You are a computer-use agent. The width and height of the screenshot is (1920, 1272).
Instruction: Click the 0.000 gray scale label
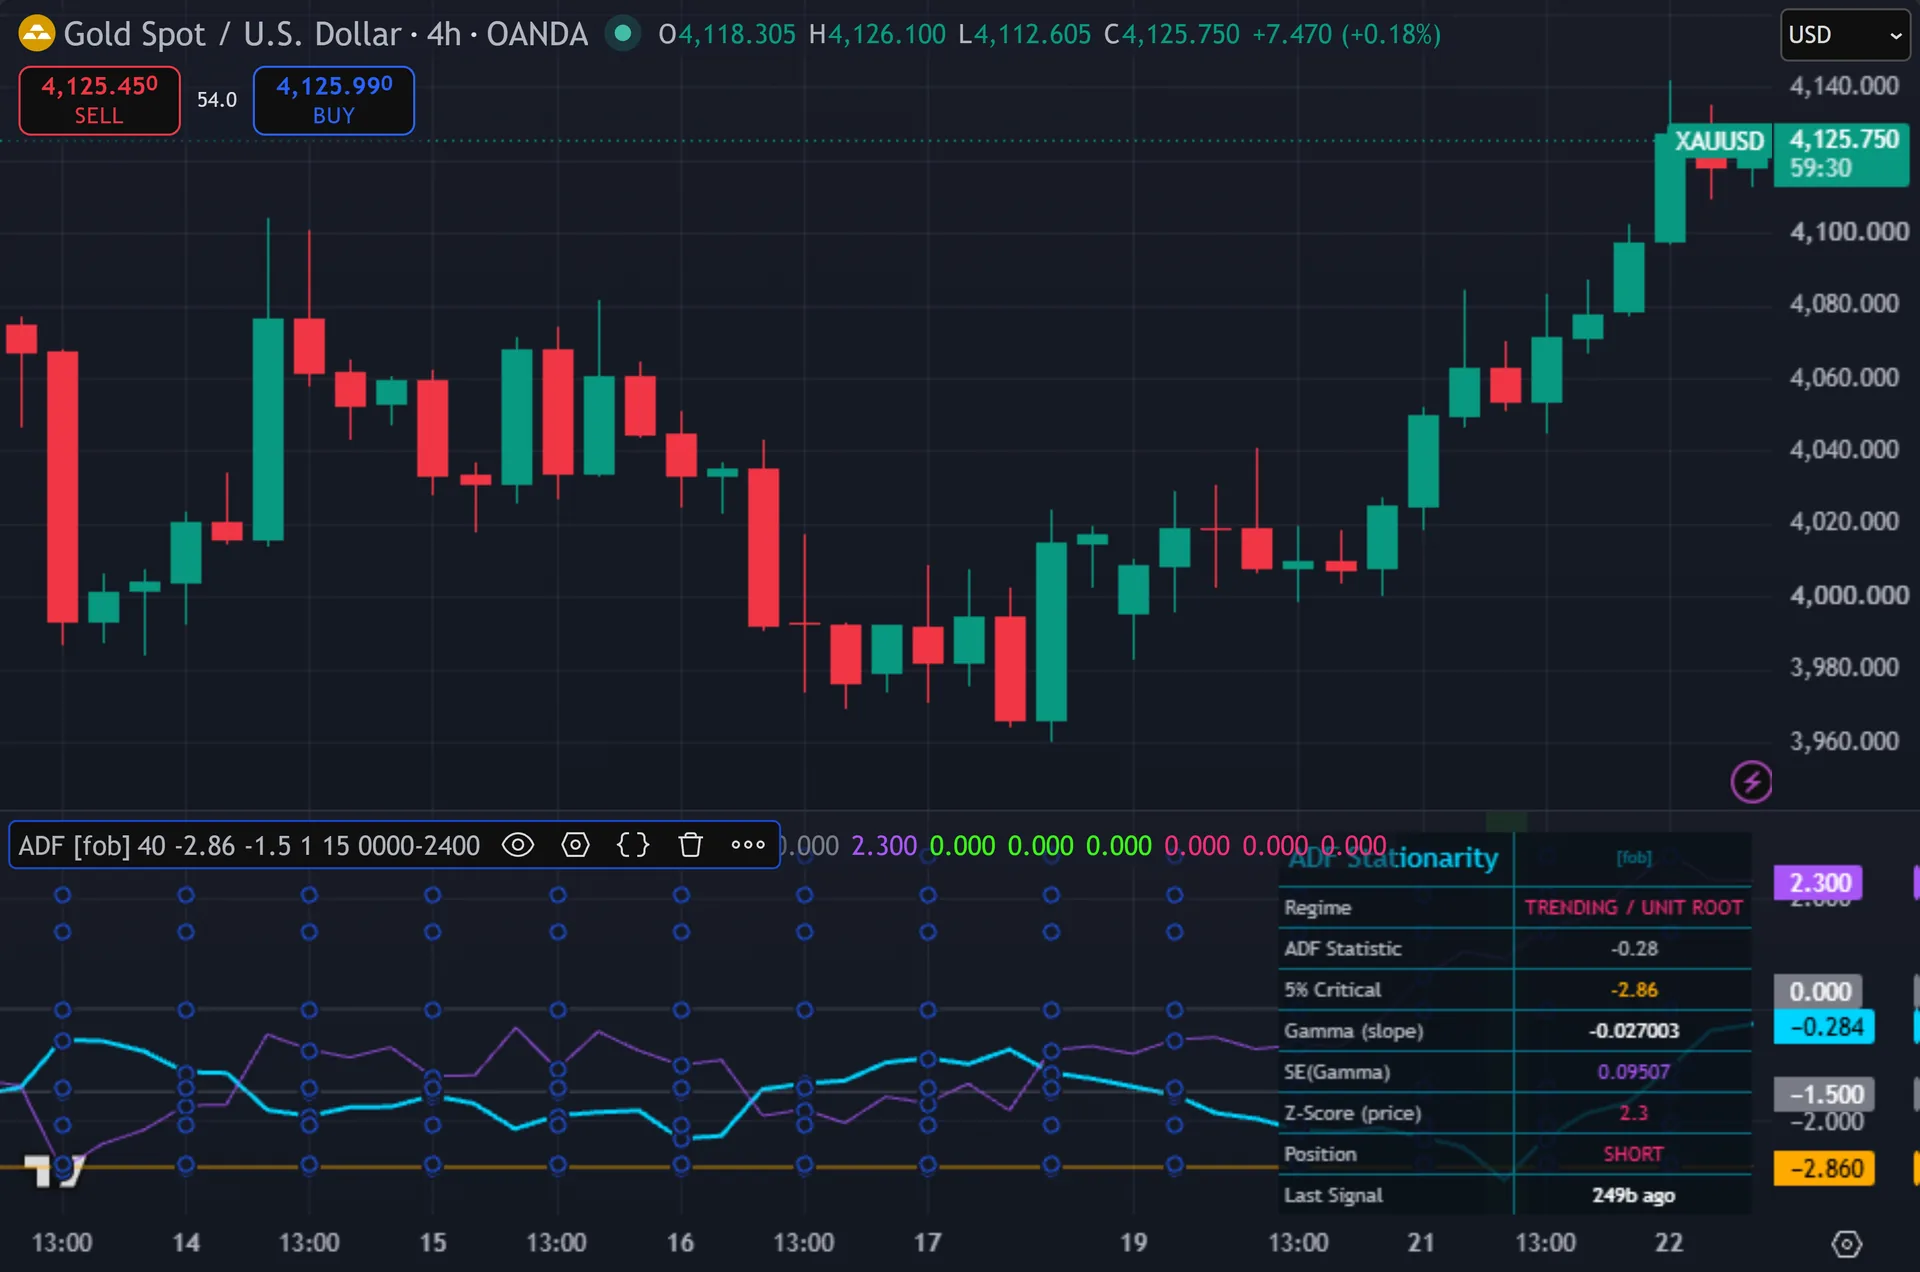tap(1819, 992)
